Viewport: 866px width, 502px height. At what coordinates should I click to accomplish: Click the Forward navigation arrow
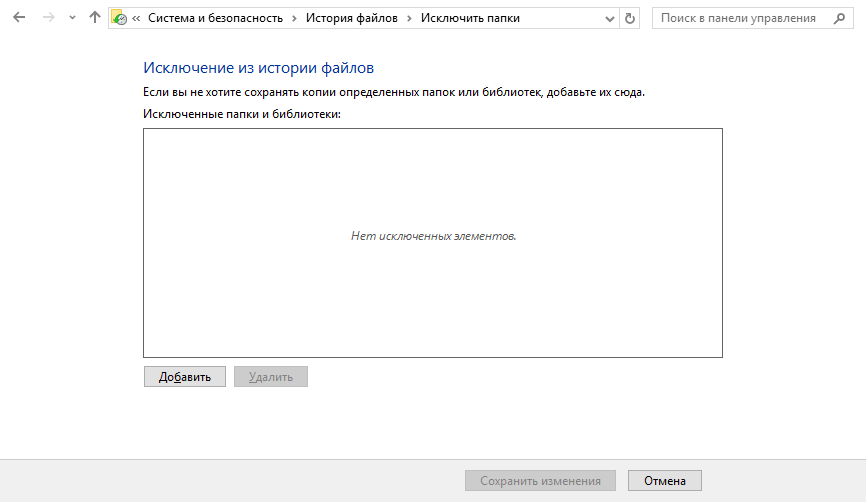click(x=48, y=18)
